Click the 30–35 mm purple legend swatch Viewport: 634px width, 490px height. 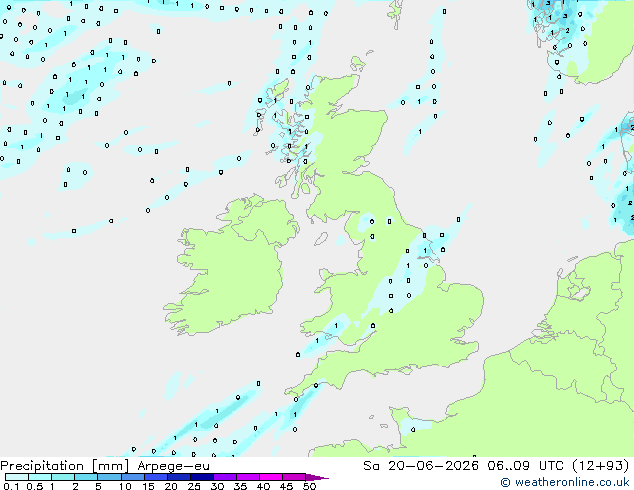coord(225,477)
